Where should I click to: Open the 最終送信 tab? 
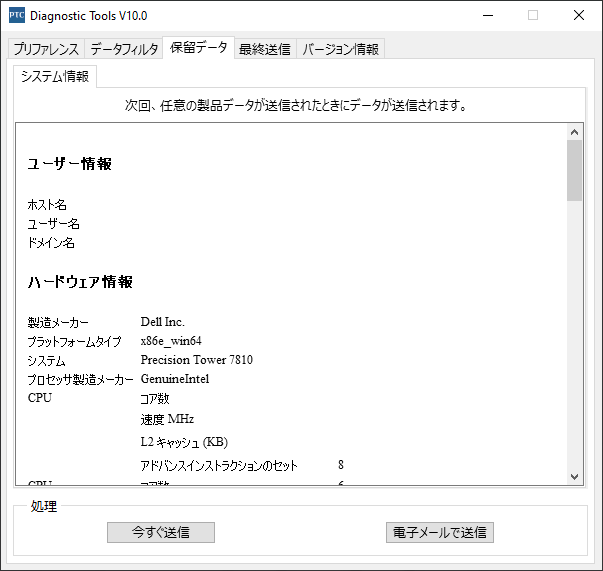(x=265, y=49)
